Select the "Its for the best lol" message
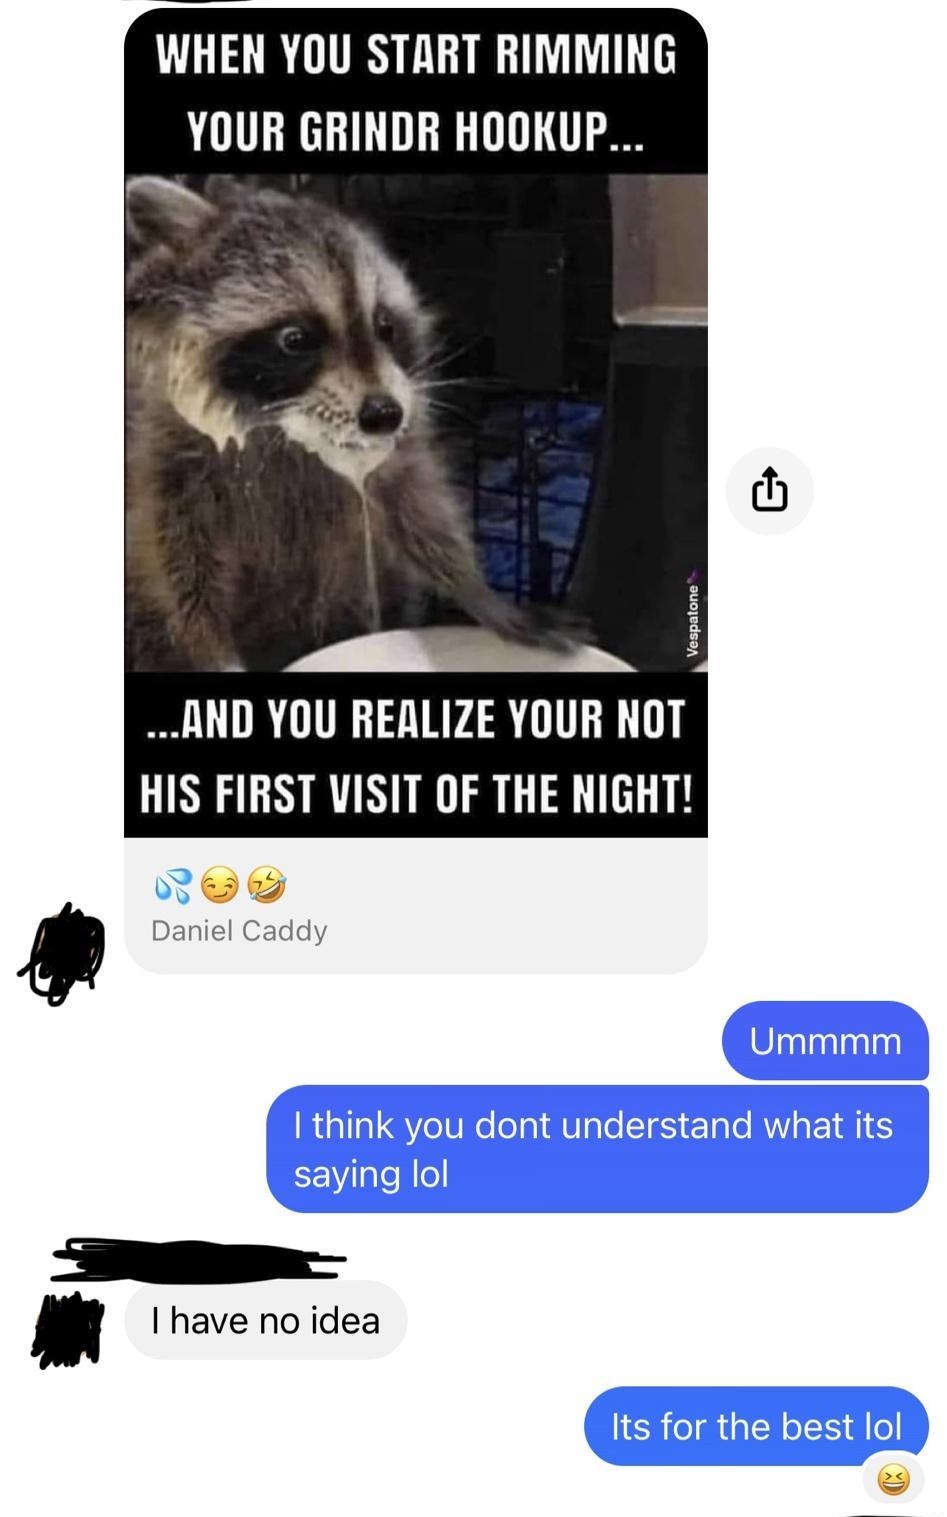Viewport: 947px width, 1517px height. [756, 1426]
